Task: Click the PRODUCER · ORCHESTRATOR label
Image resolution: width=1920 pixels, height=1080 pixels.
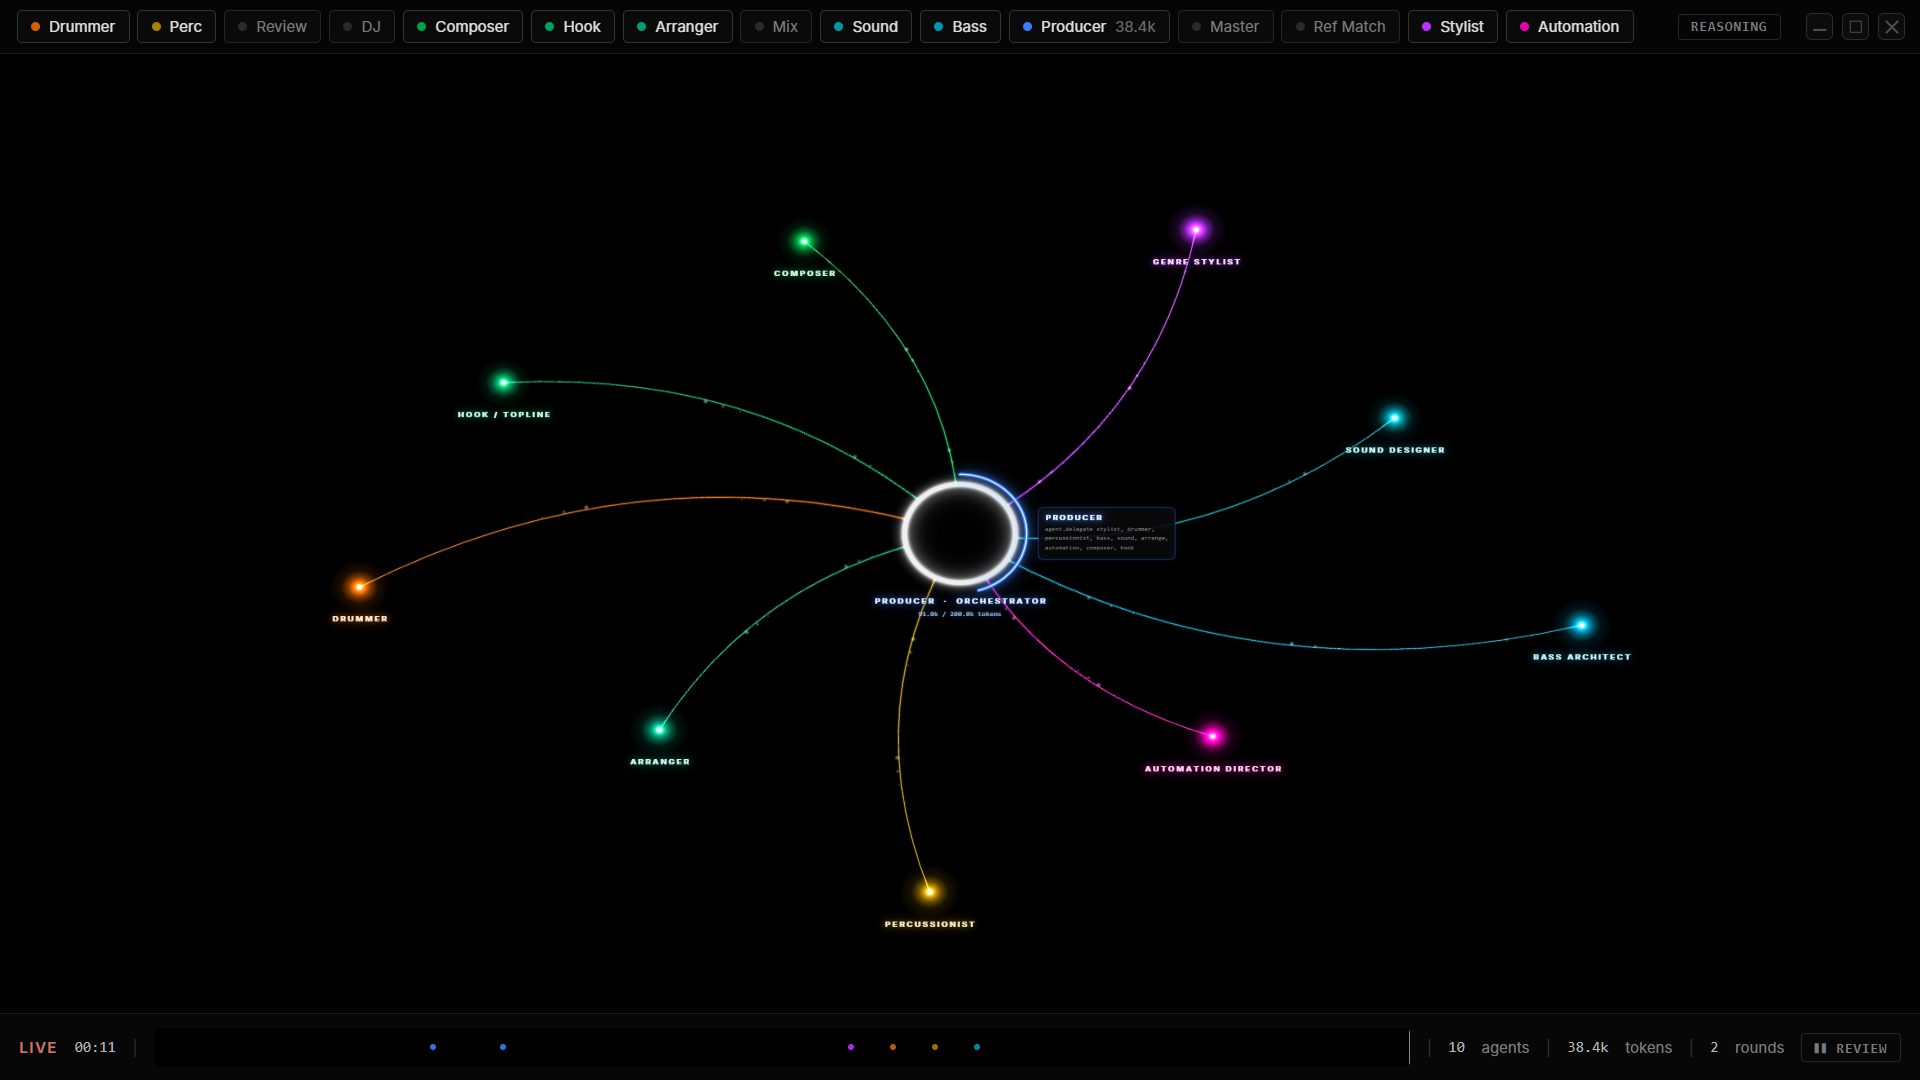Action: [960, 601]
